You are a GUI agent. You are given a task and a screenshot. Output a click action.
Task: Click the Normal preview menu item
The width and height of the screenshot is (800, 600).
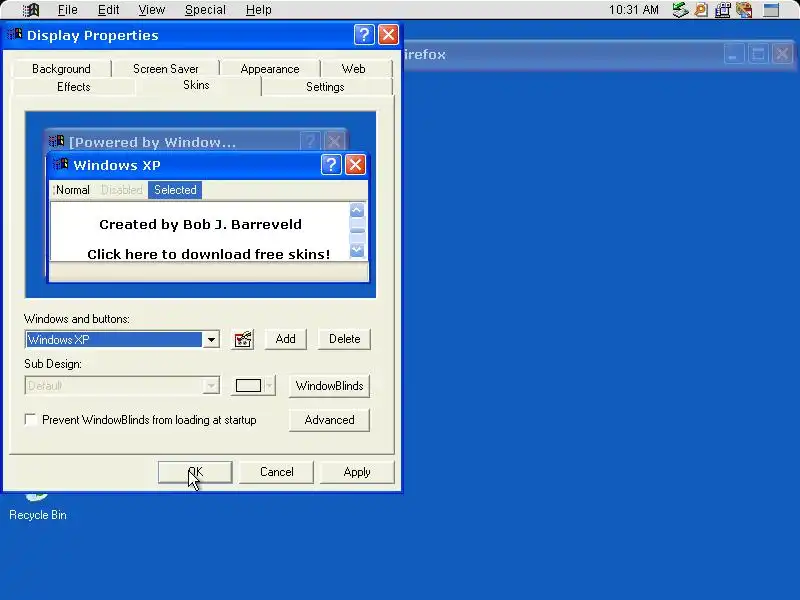tap(72, 190)
